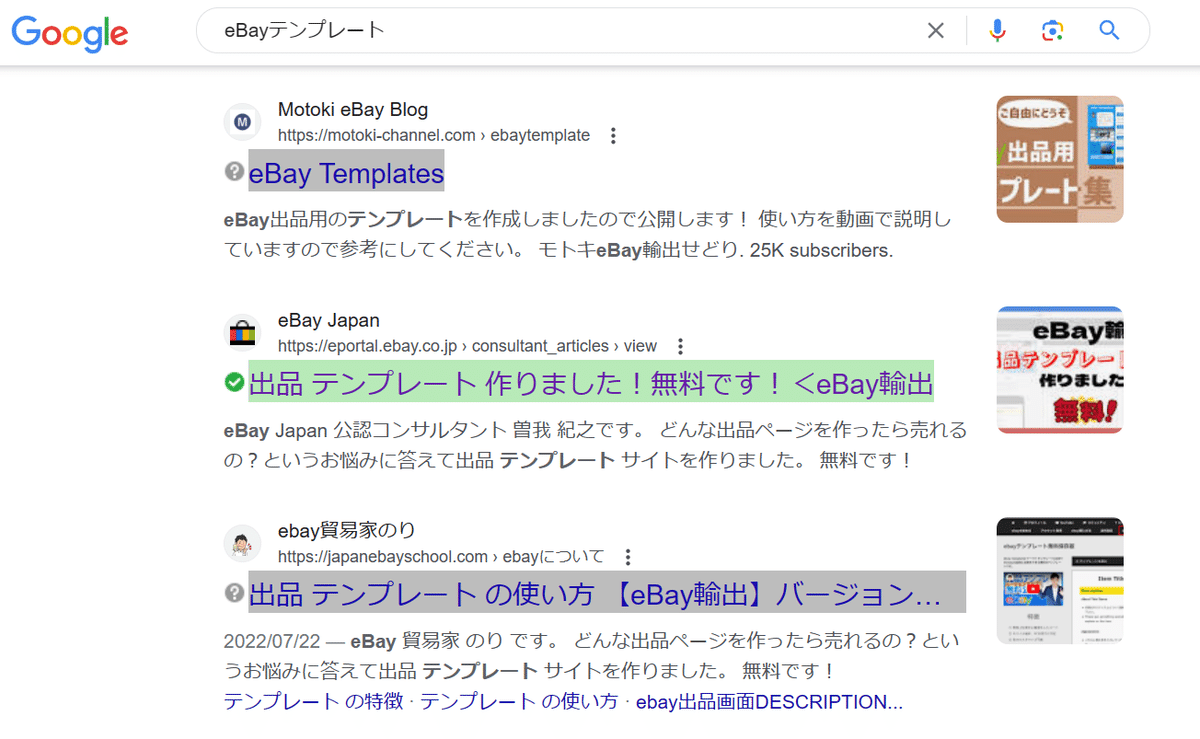Open the options menu beside eportal.ebay.co.jp URL

click(x=681, y=347)
